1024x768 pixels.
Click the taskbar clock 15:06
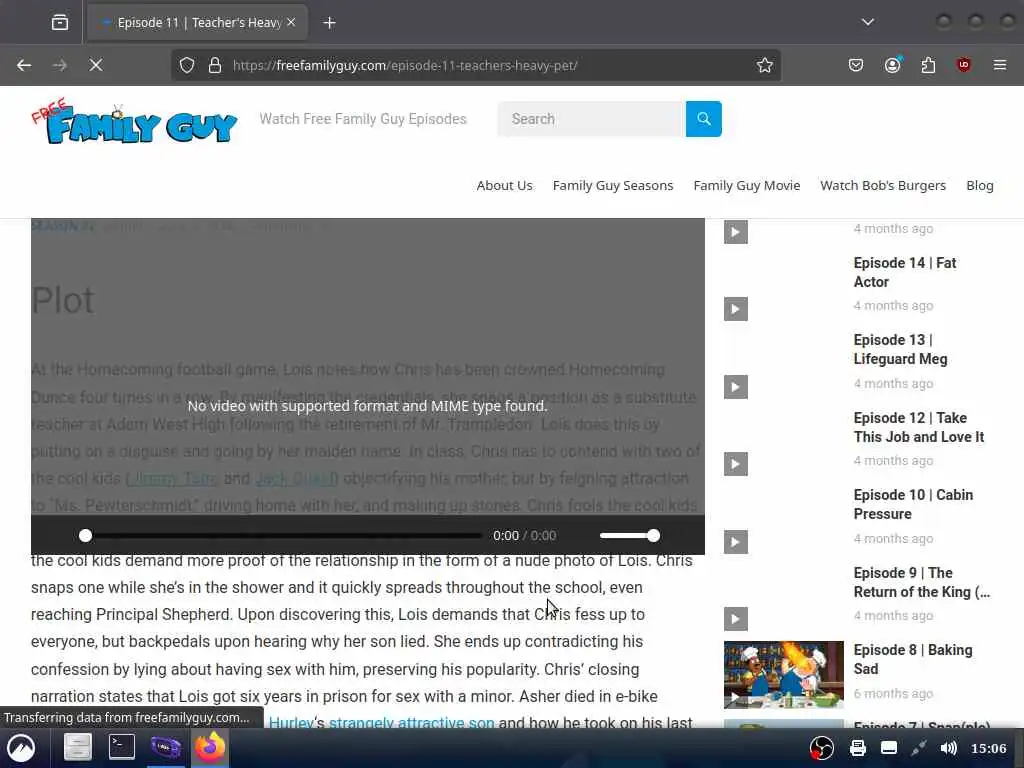tap(988, 748)
